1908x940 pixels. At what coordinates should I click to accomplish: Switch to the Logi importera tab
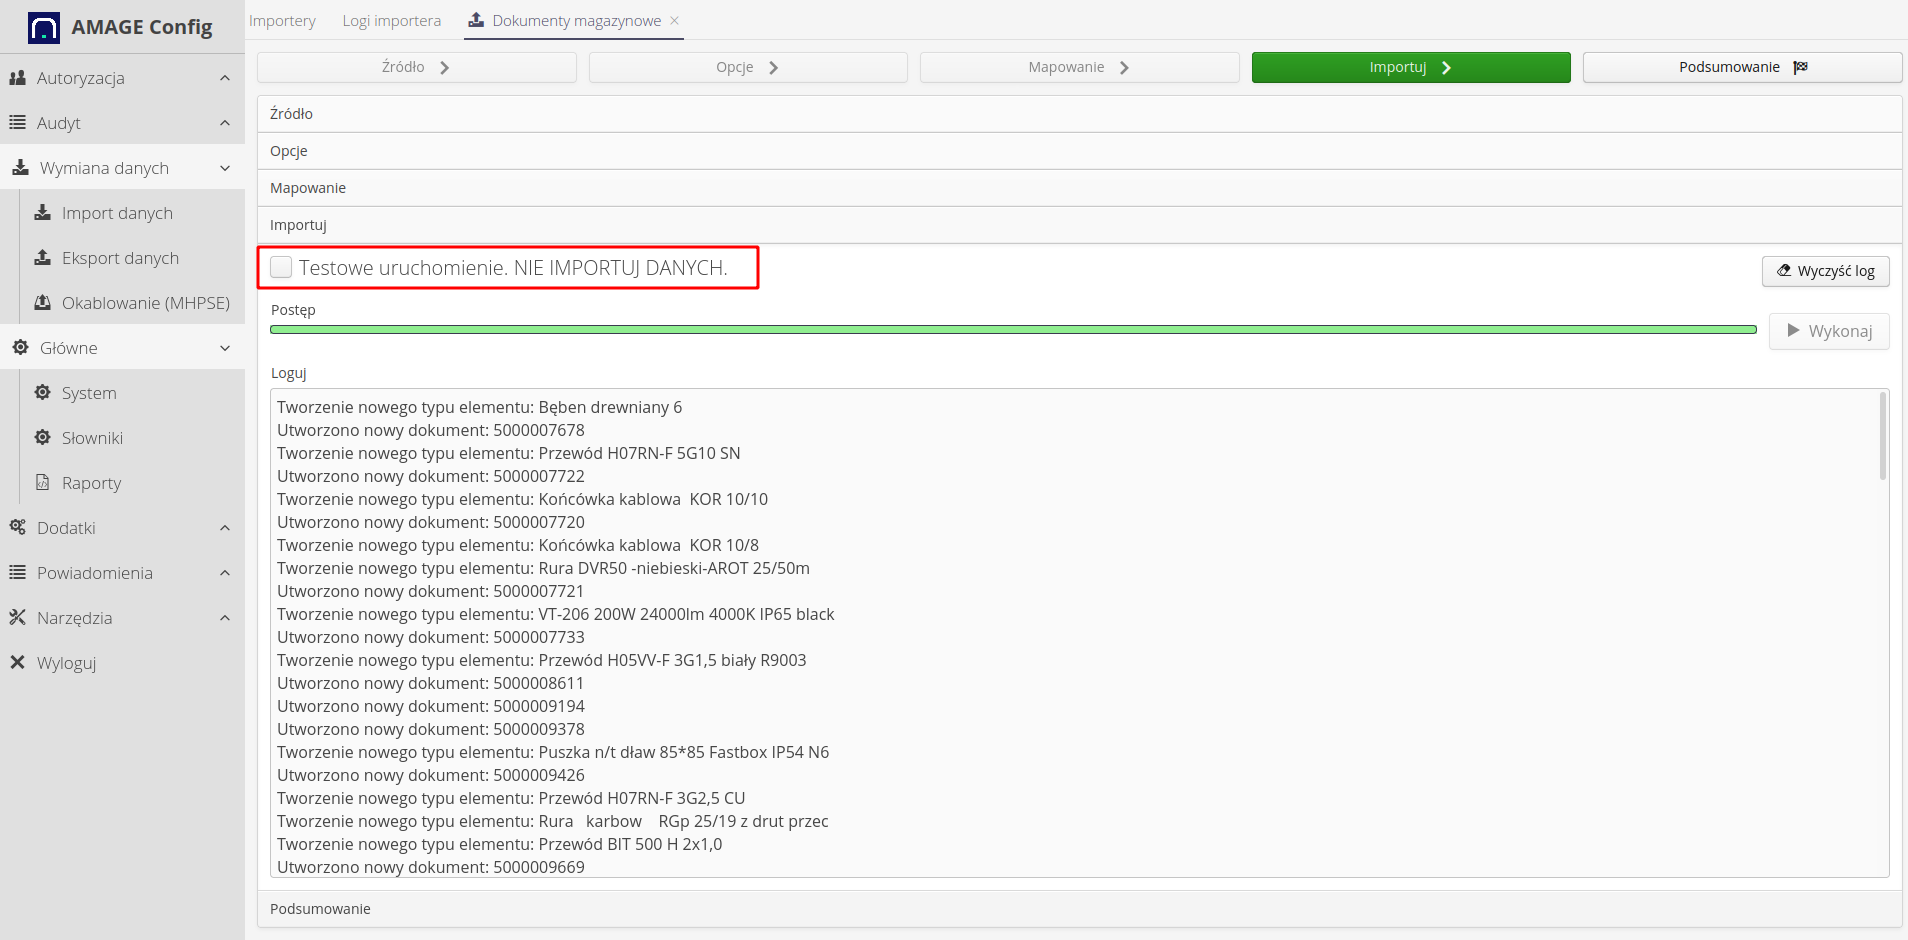pyautogui.click(x=392, y=20)
